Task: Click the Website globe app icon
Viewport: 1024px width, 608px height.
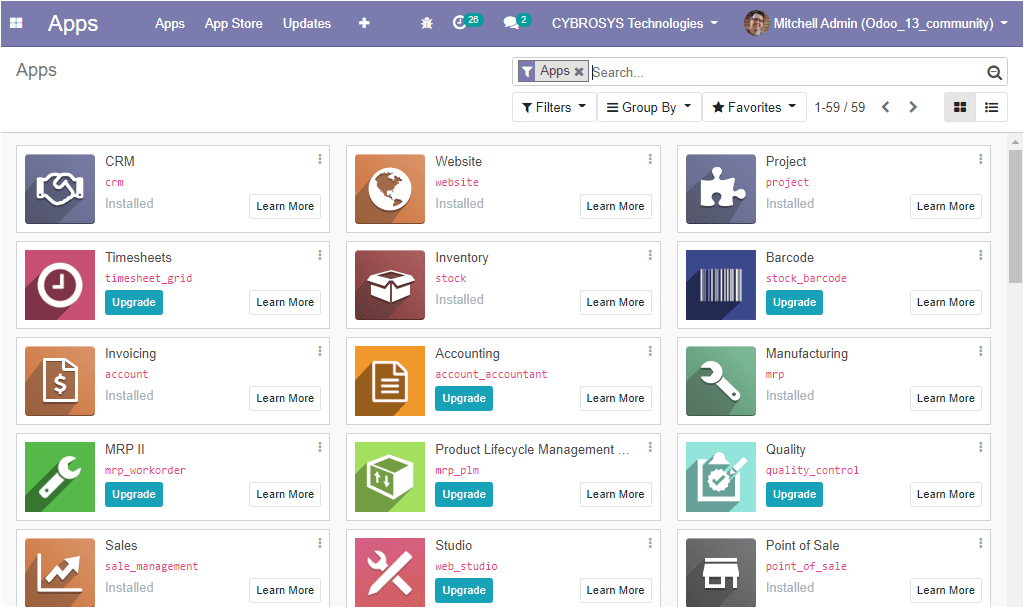Action: (x=390, y=189)
